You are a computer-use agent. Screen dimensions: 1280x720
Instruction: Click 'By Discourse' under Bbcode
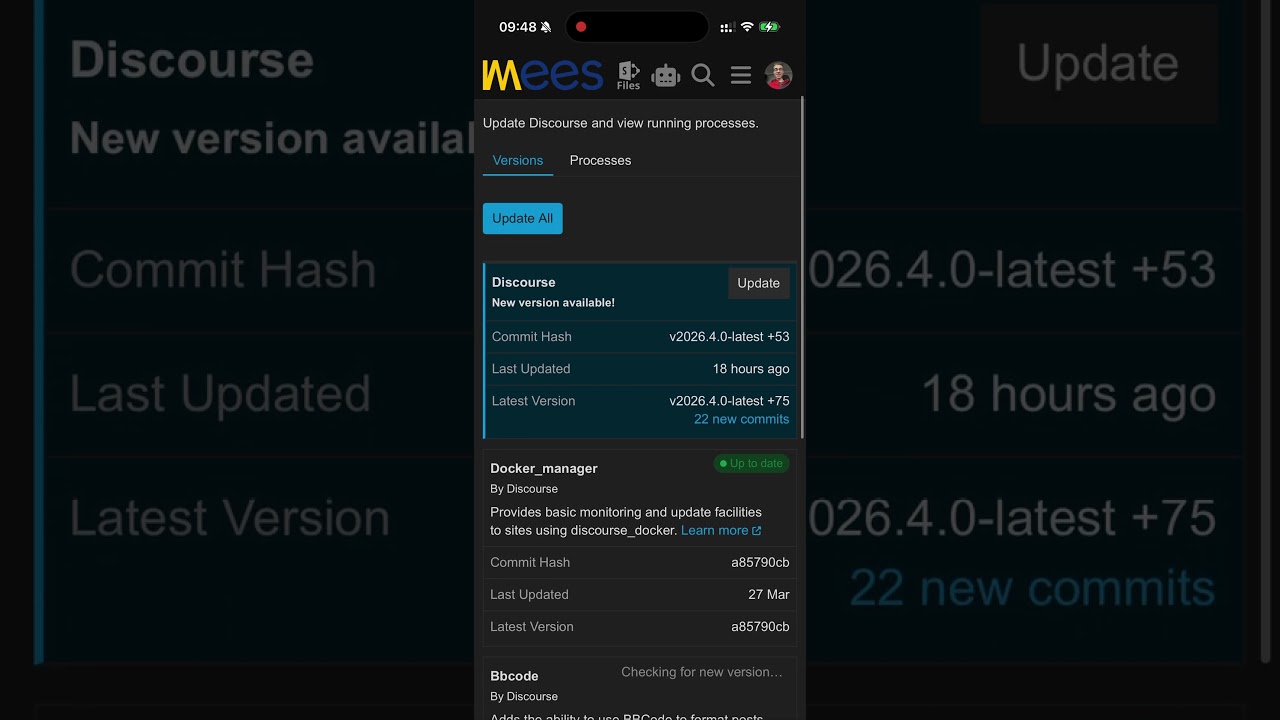click(524, 696)
